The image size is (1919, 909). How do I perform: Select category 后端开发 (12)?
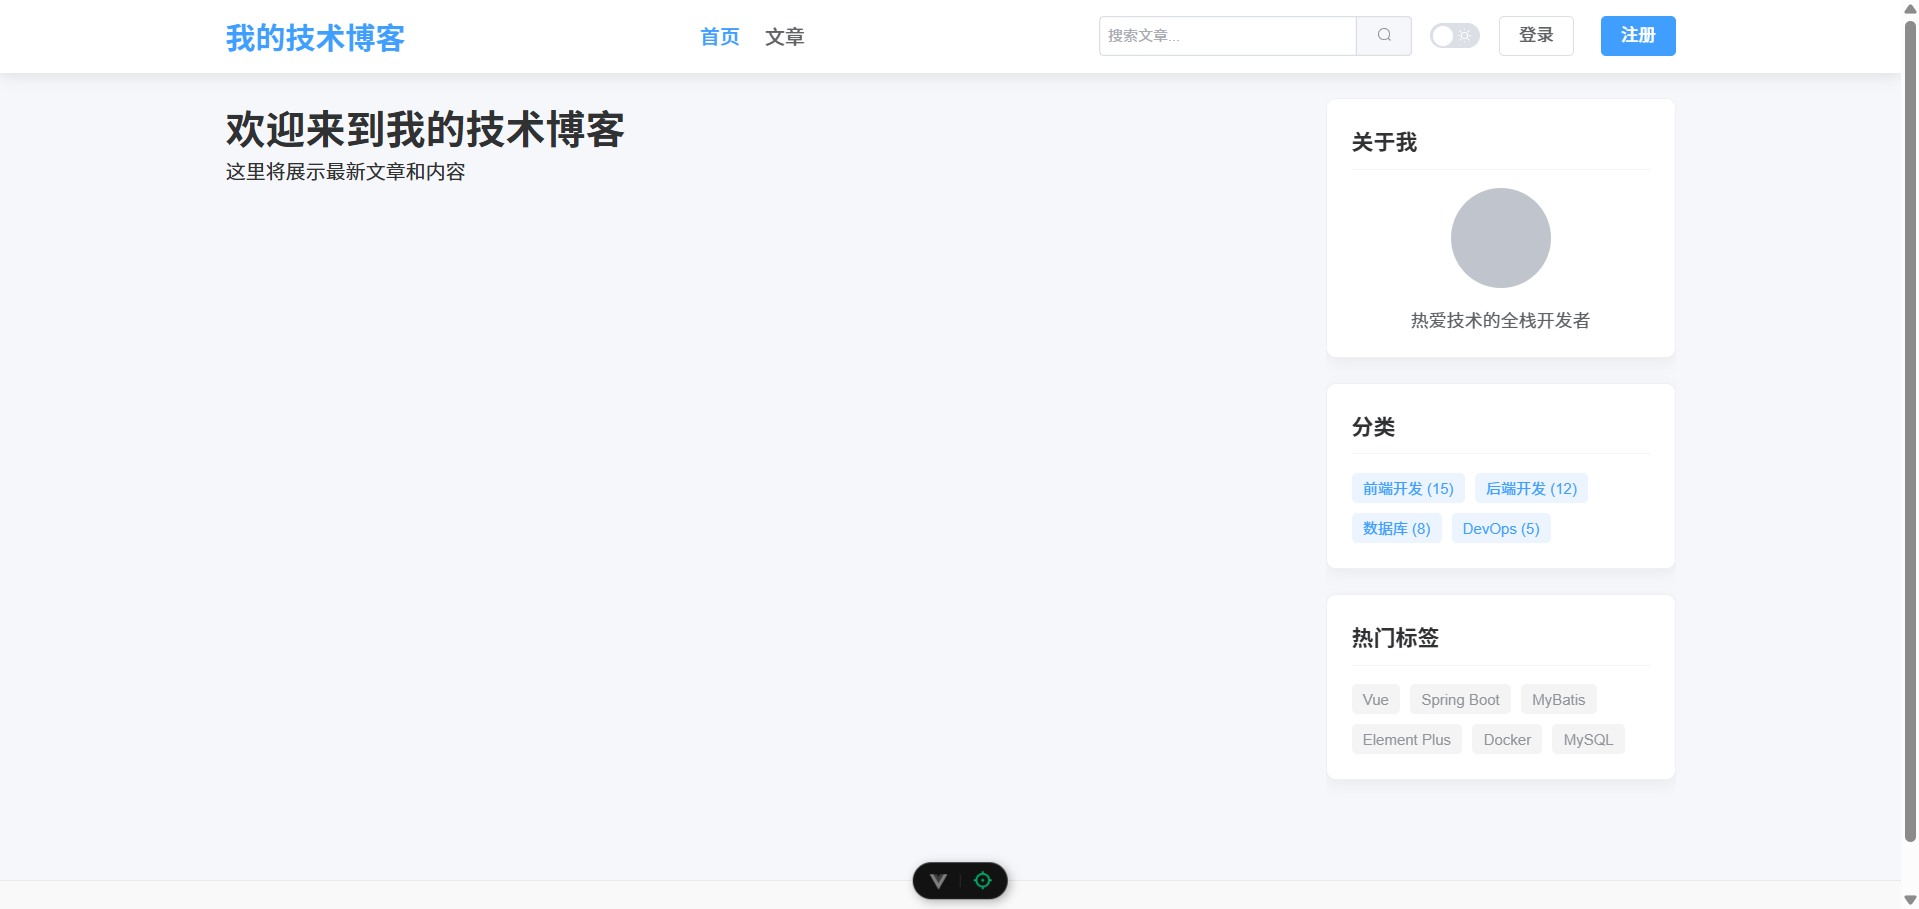(x=1531, y=488)
